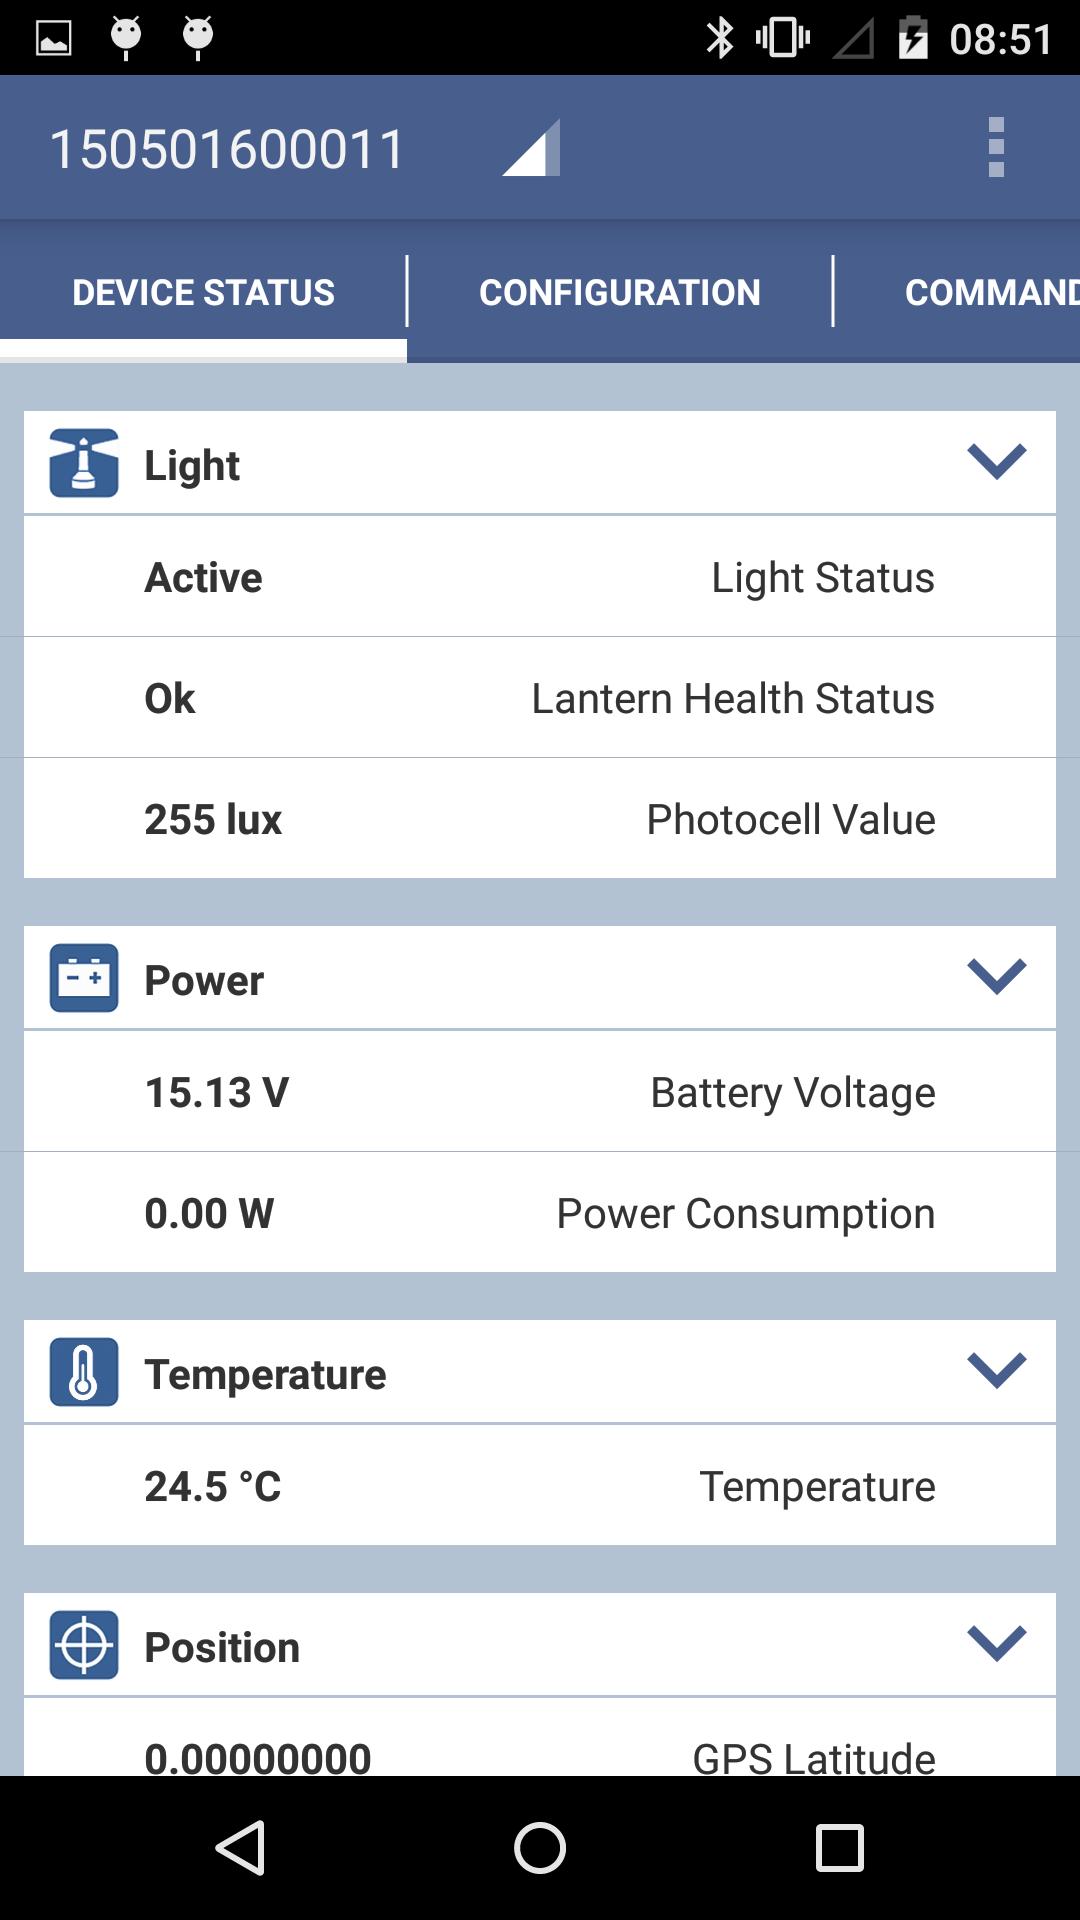Collapse the Position section chevron
Image resolution: width=1080 pixels, height=1920 pixels.
point(996,1643)
